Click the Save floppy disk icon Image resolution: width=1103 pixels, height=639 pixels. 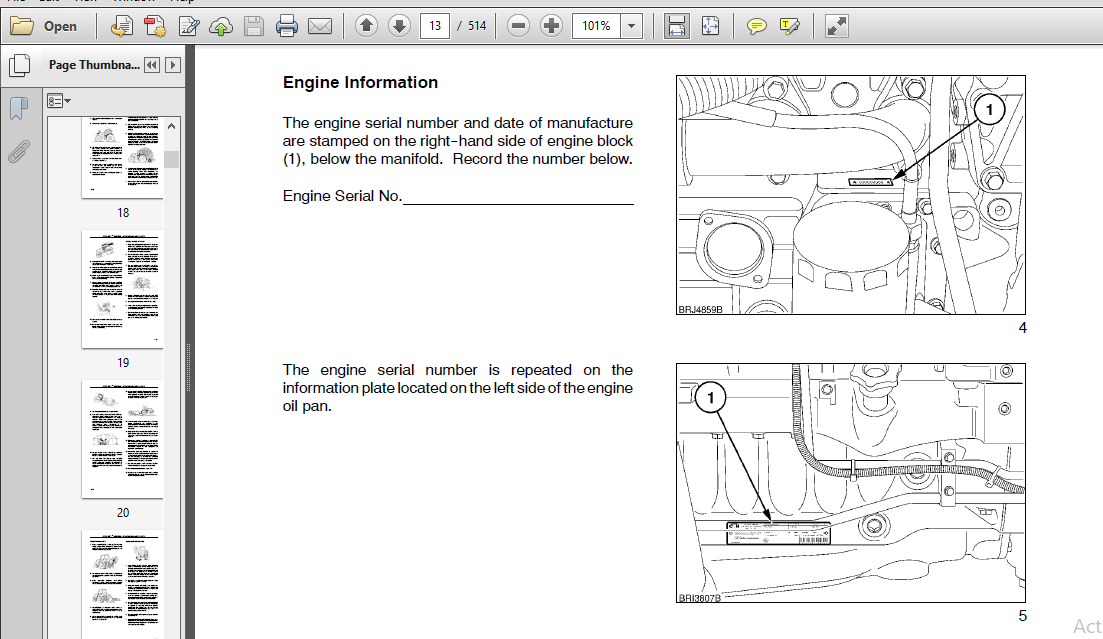point(254,27)
